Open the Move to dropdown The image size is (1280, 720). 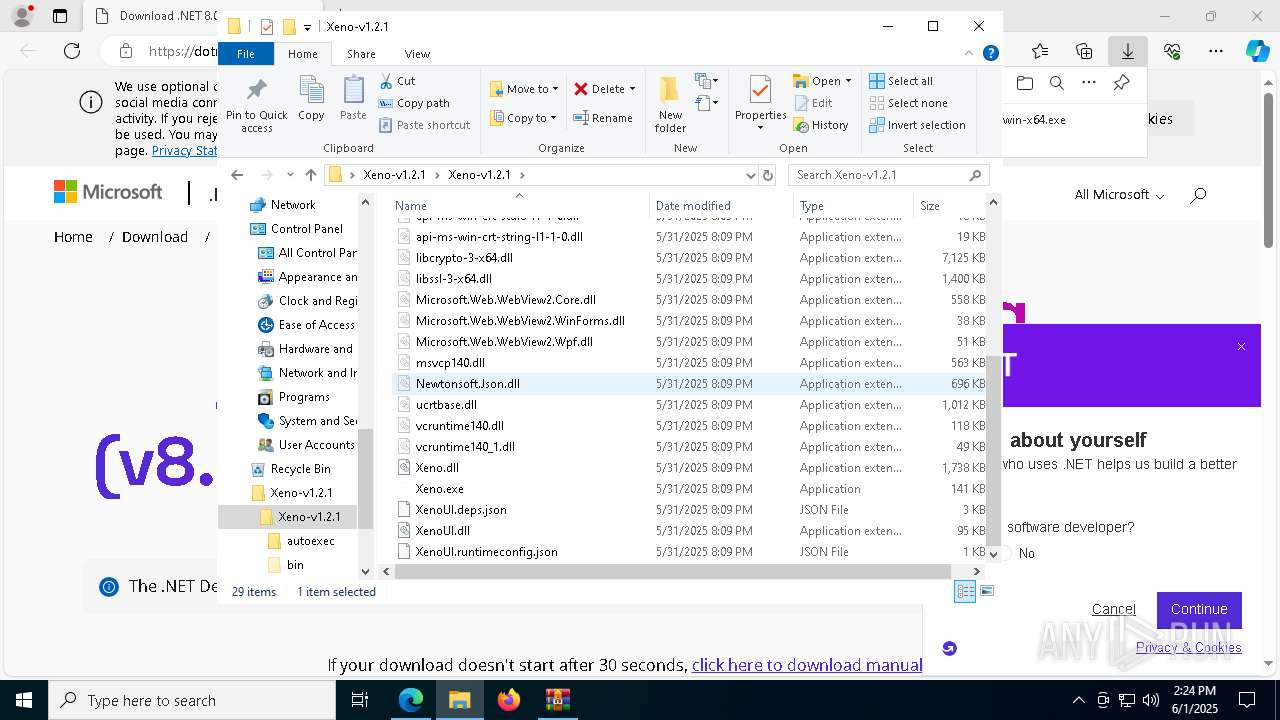[524, 89]
